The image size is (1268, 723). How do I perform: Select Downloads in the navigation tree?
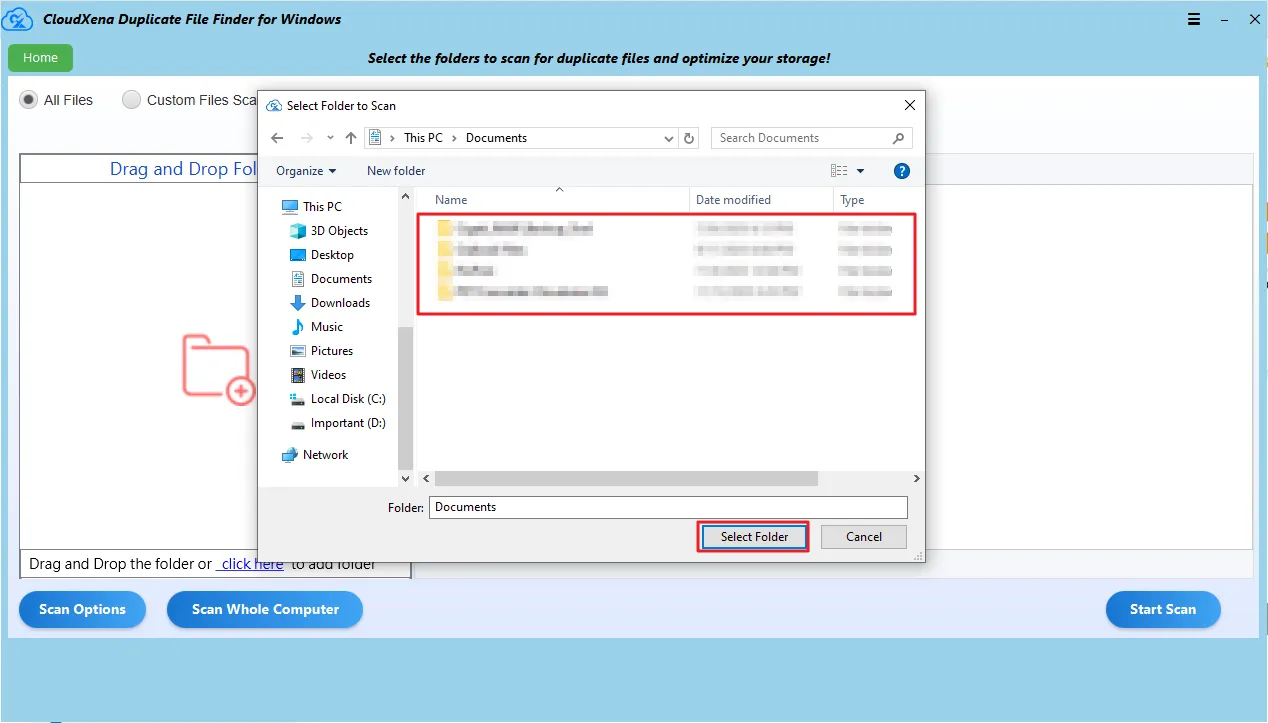pos(340,303)
